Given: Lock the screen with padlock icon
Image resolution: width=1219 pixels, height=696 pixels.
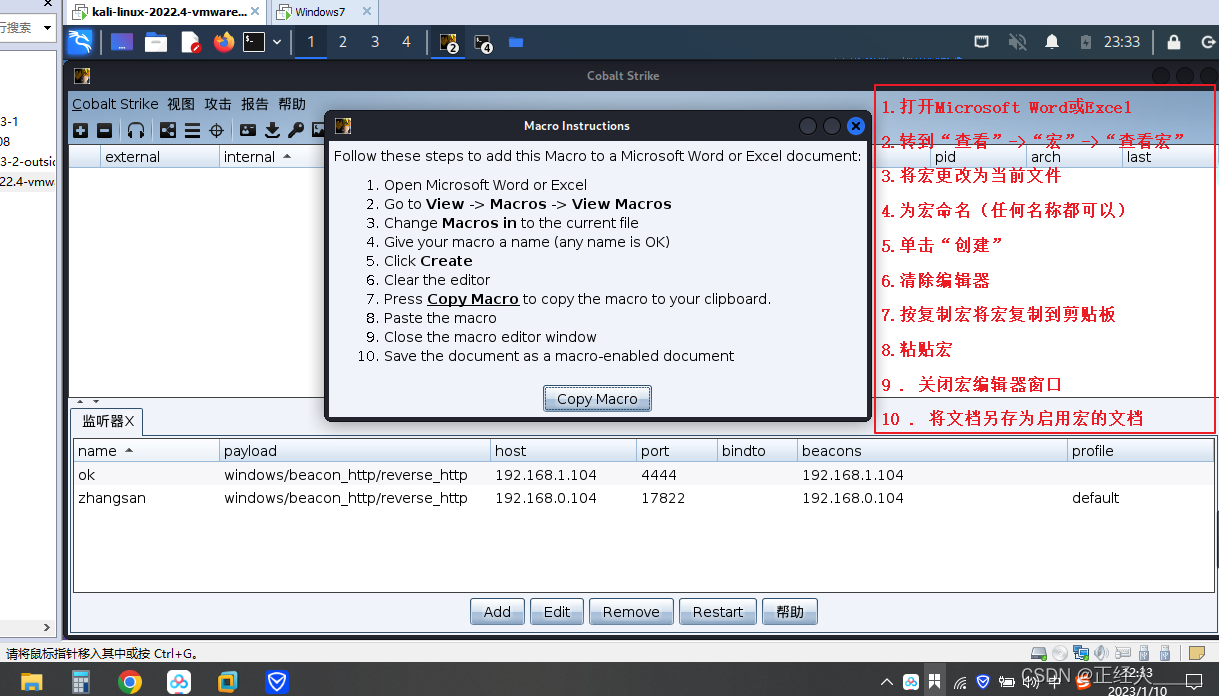Looking at the screenshot, I should [1174, 42].
